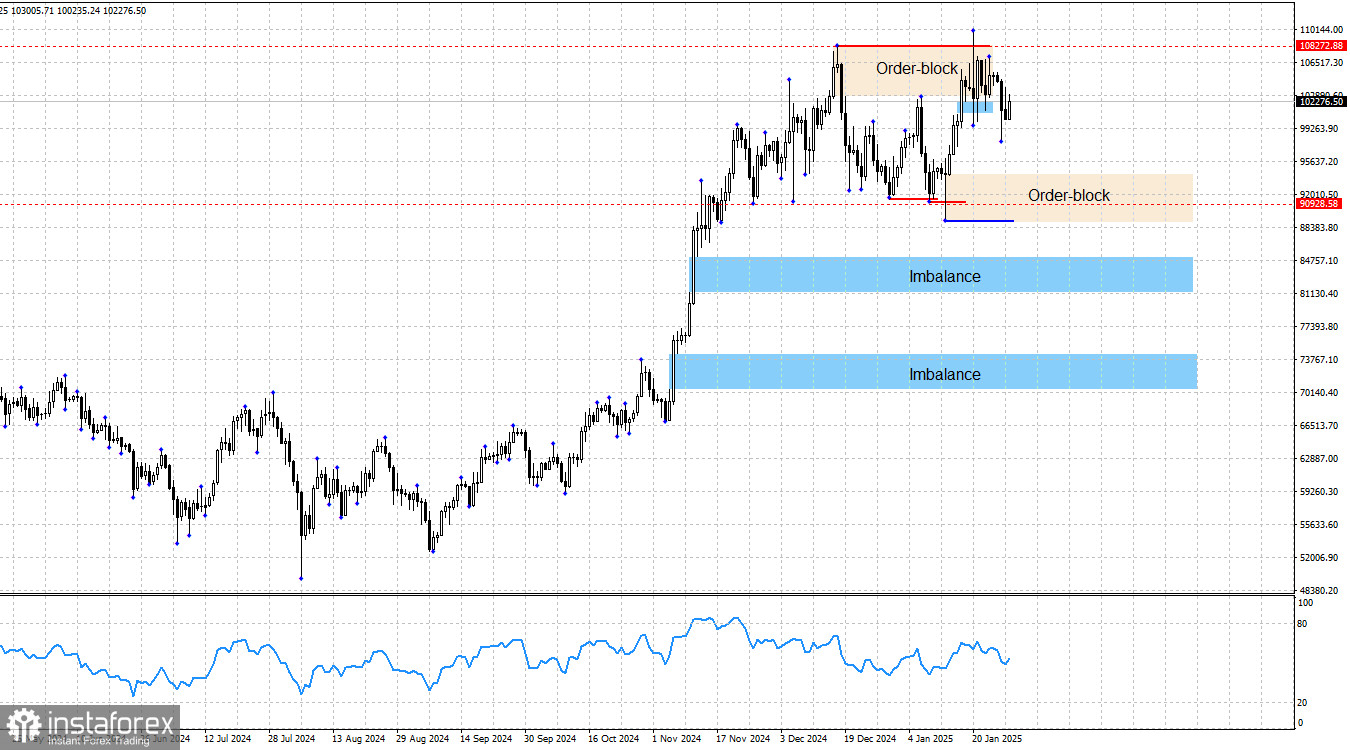The image size is (1350, 750).
Task: Click the 16 Oct 2024 date label
Action: (x=613, y=739)
